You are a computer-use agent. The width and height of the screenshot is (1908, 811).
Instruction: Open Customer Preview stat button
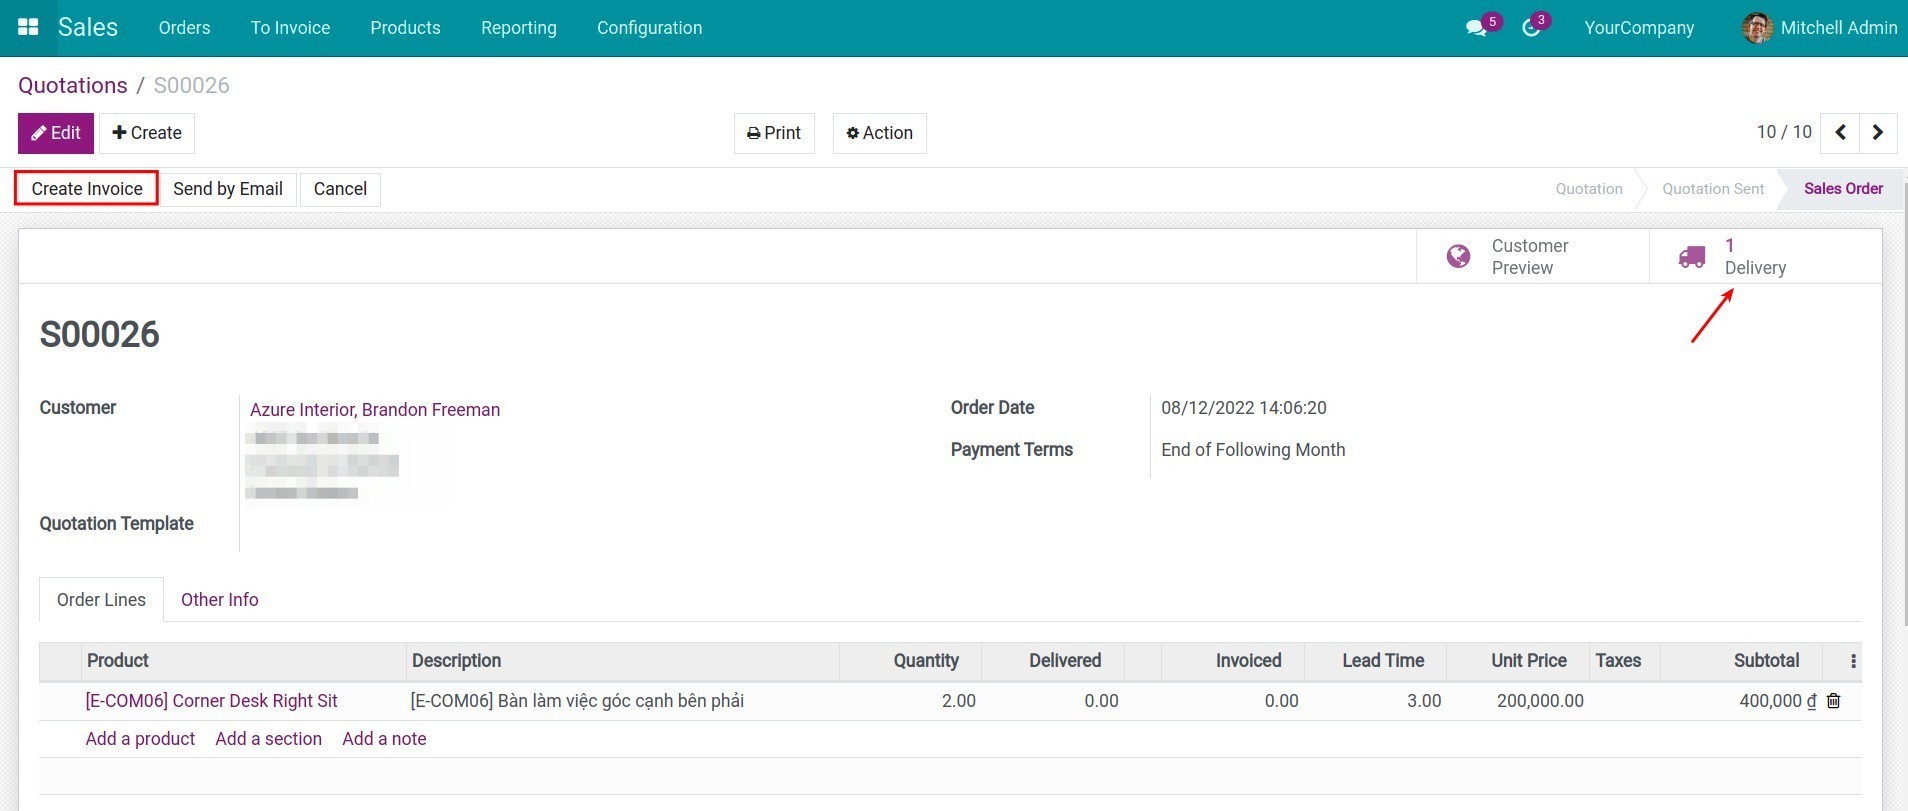point(1532,256)
